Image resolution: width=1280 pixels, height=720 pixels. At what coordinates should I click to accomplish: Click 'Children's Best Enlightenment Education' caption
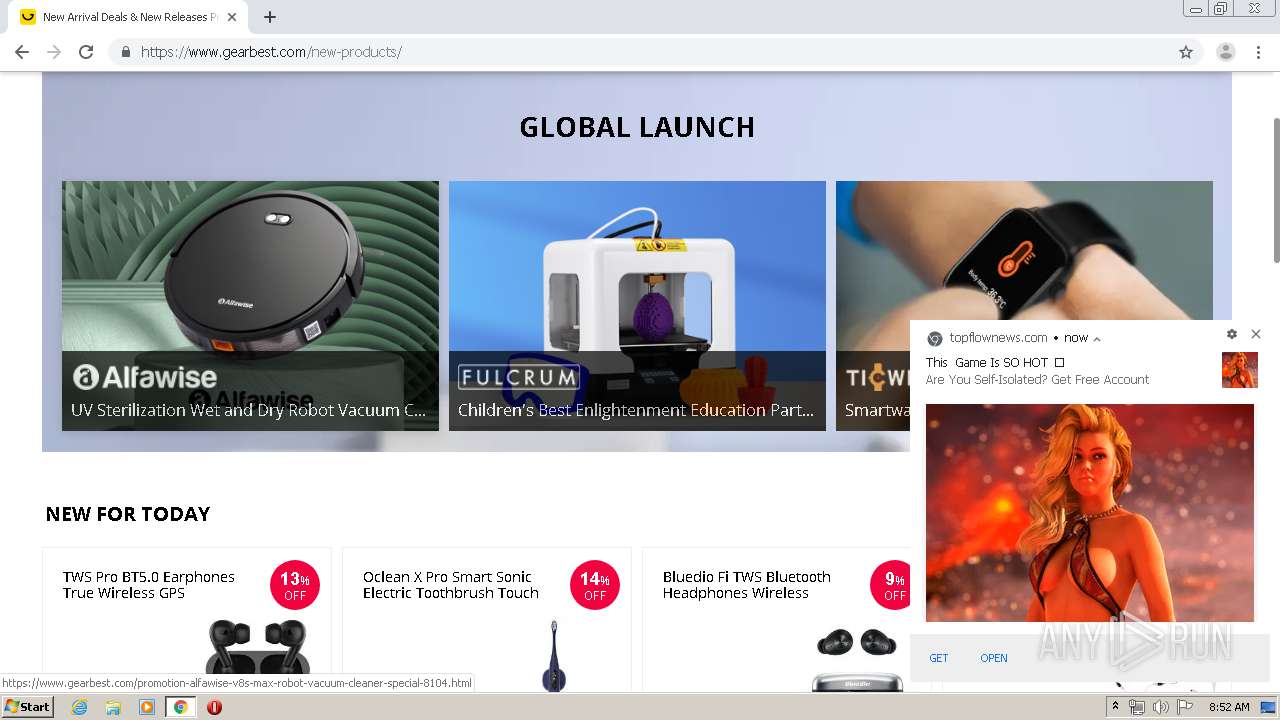636,410
